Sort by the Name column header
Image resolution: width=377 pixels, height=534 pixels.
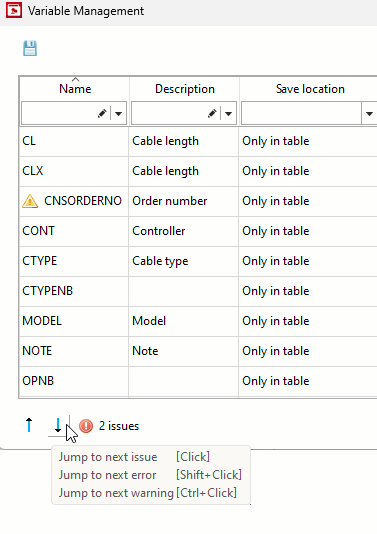[75, 89]
